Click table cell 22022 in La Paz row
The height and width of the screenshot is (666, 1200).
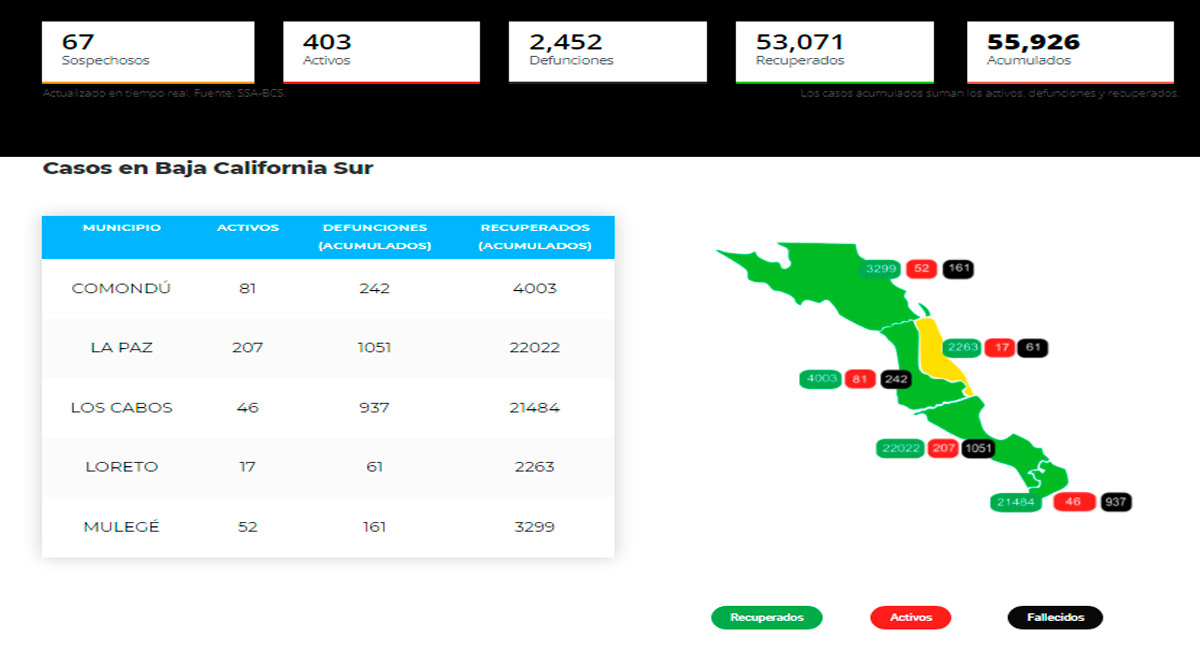point(534,348)
